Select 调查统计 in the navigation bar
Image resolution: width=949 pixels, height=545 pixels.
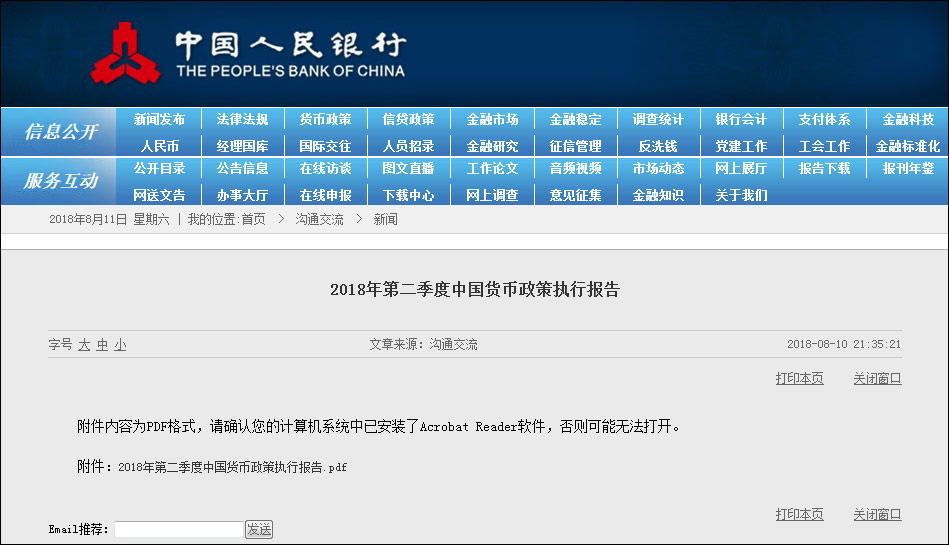click(658, 119)
